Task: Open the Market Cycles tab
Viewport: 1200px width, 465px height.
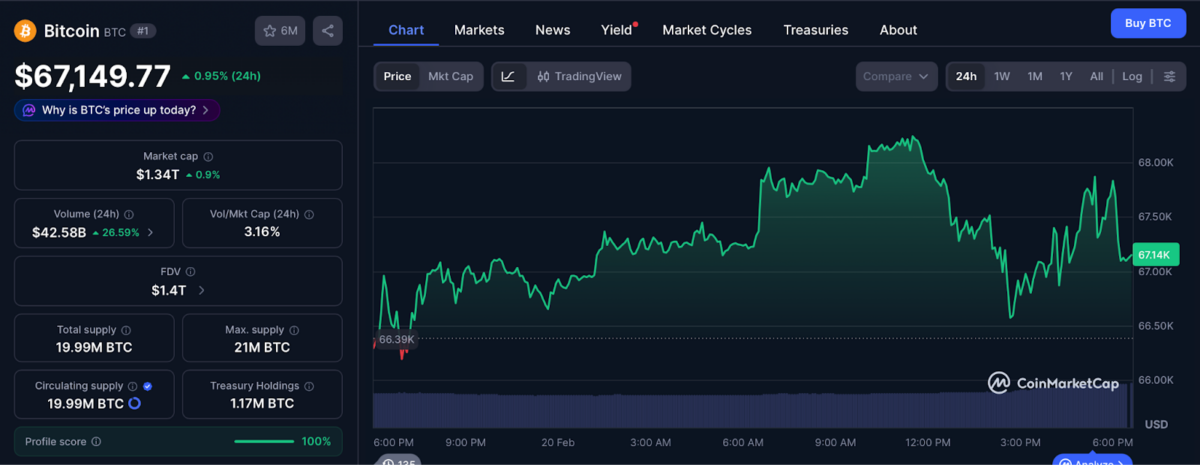Action: [x=707, y=30]
